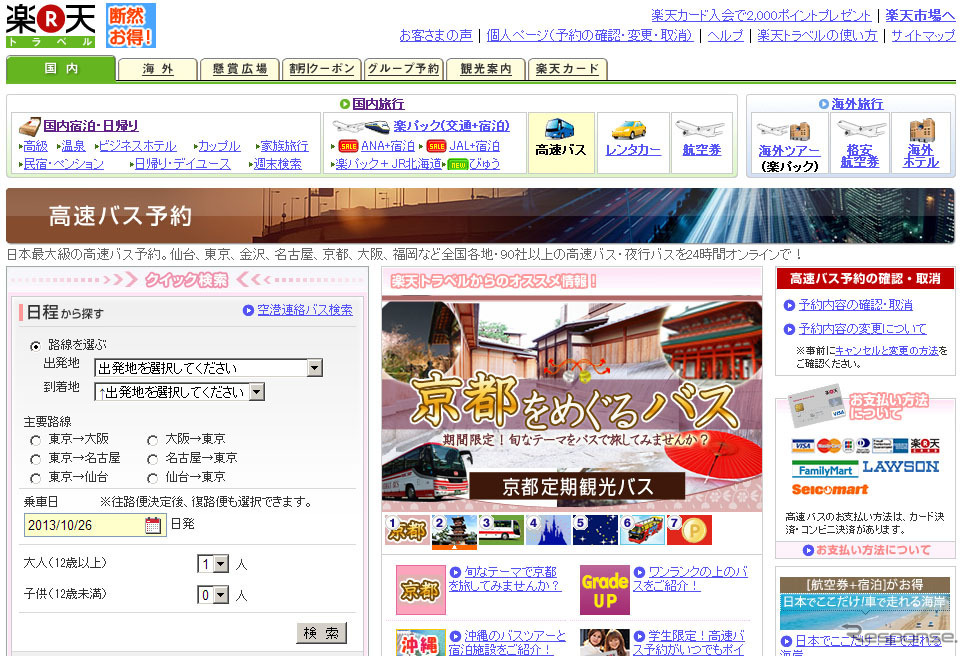Open the 海外ツアー overseas tour icon
Viewport: 969px width, 656px height.
pyautogui.click(x=789, y=142)
